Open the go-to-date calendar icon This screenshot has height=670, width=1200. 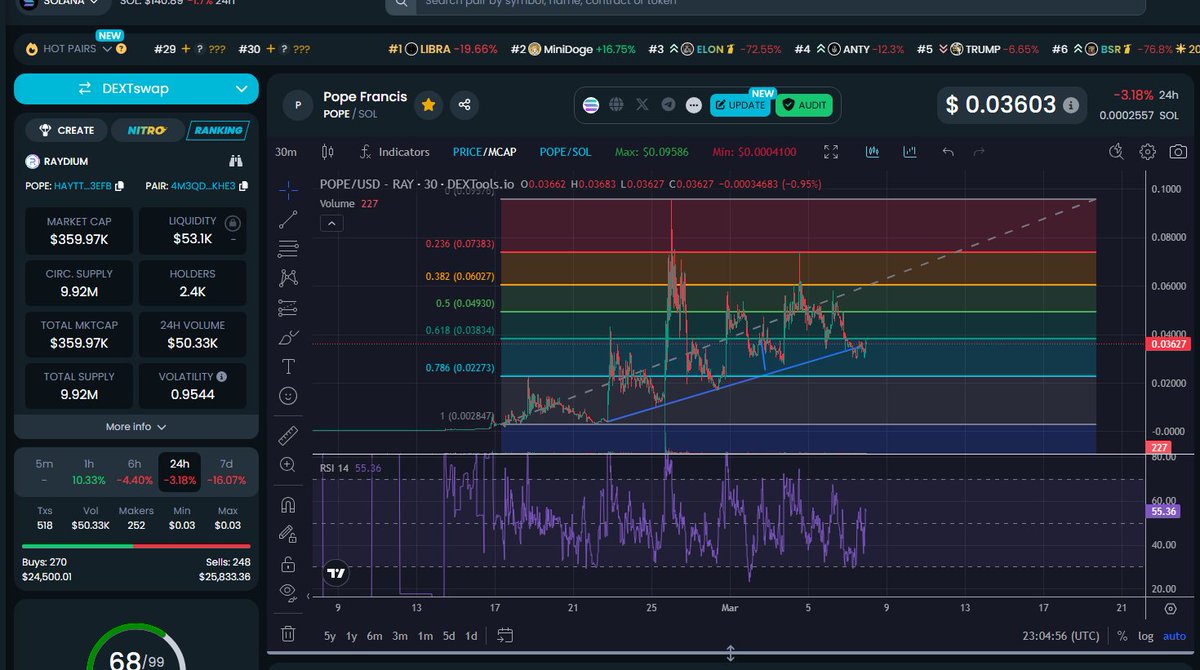tap(504, 635)
